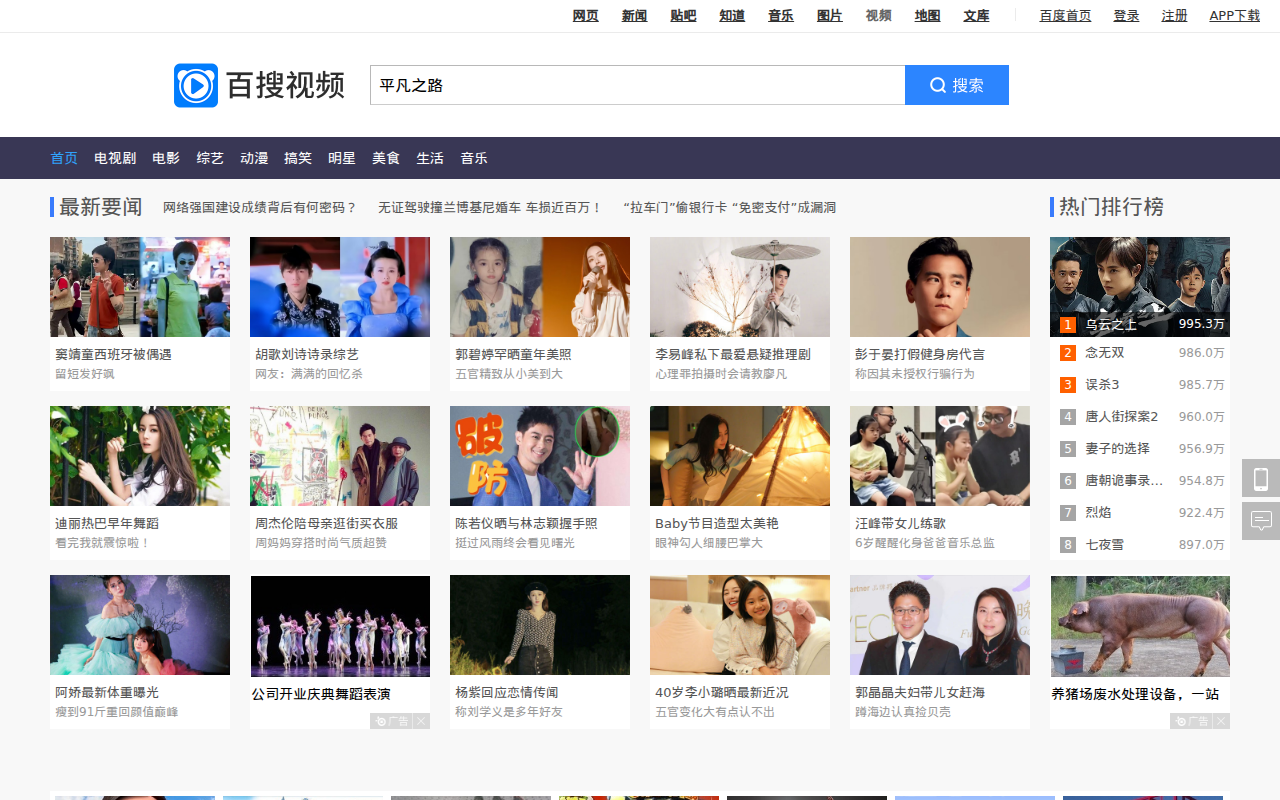
Task: Click the APP下载 link
Action: click(1235, 16)
